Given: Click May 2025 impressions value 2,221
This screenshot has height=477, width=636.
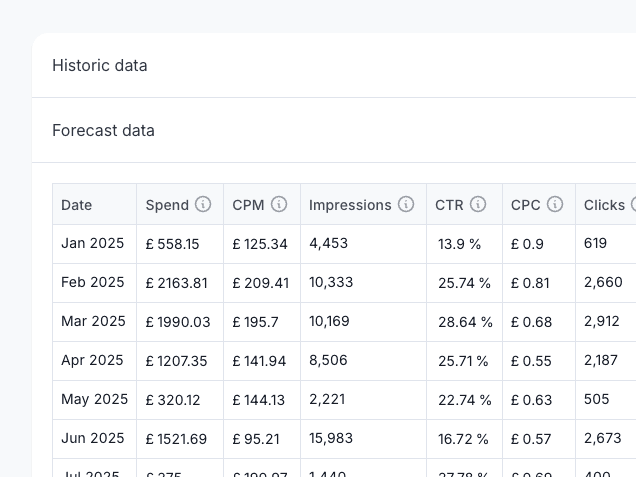Looking at the screenshot, I should [328, 399].
